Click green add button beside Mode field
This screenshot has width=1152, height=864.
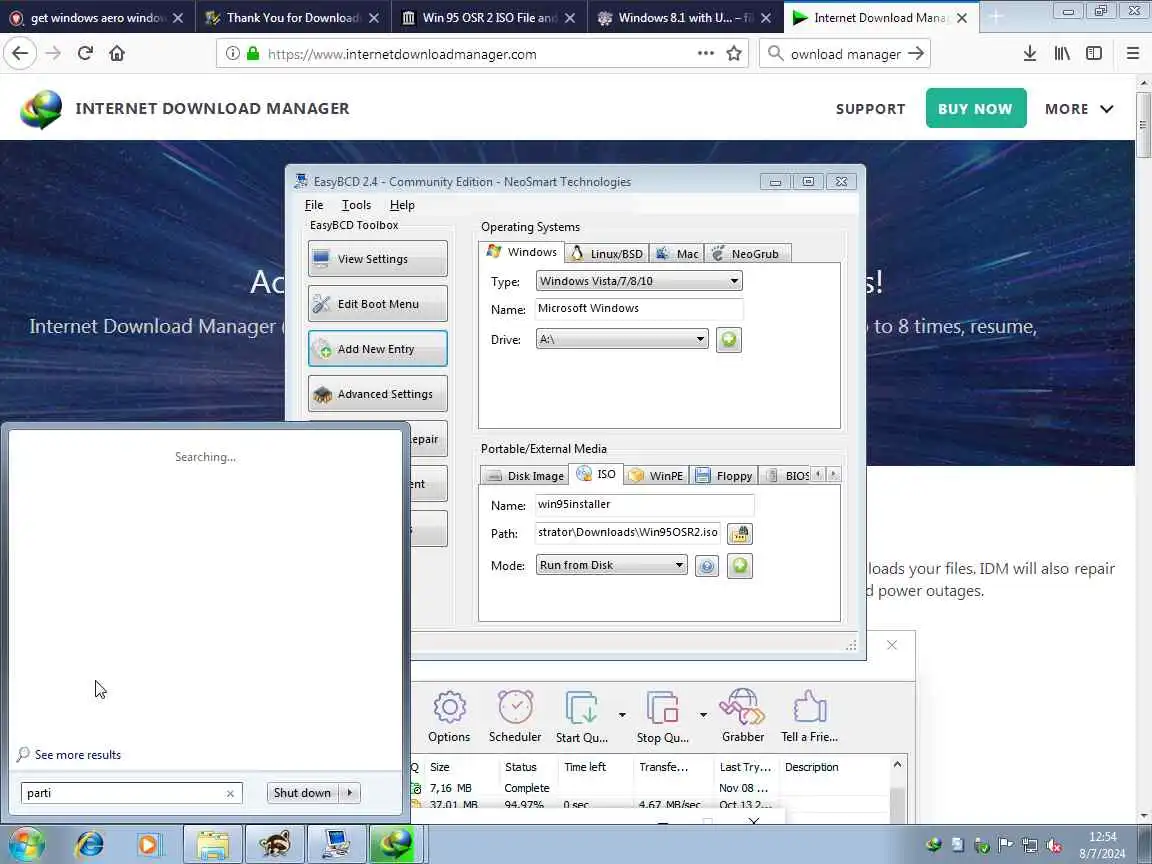tap(739, 566)
